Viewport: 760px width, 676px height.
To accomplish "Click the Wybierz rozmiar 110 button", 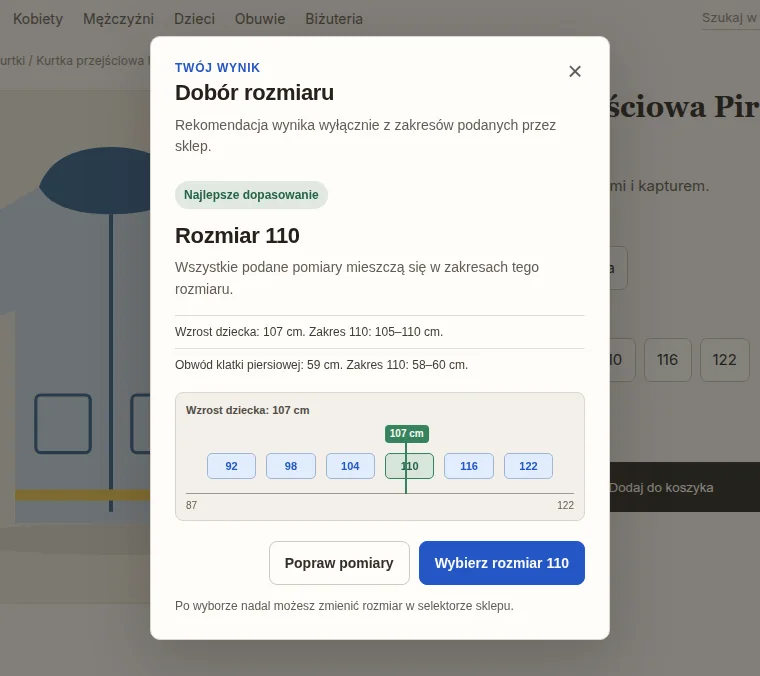I will click(502, 563).
